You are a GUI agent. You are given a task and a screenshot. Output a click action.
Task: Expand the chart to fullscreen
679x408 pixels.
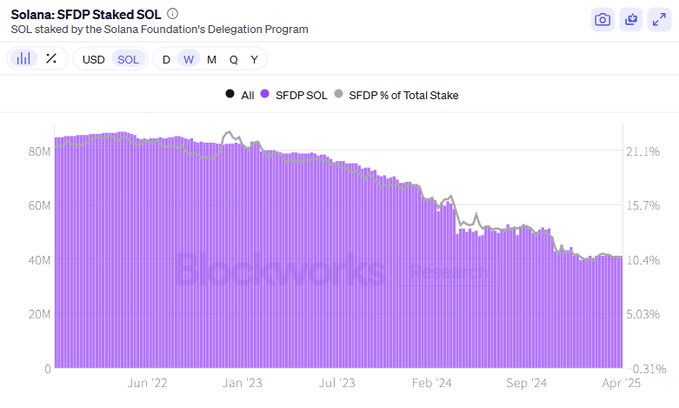[x=659, y=19]
